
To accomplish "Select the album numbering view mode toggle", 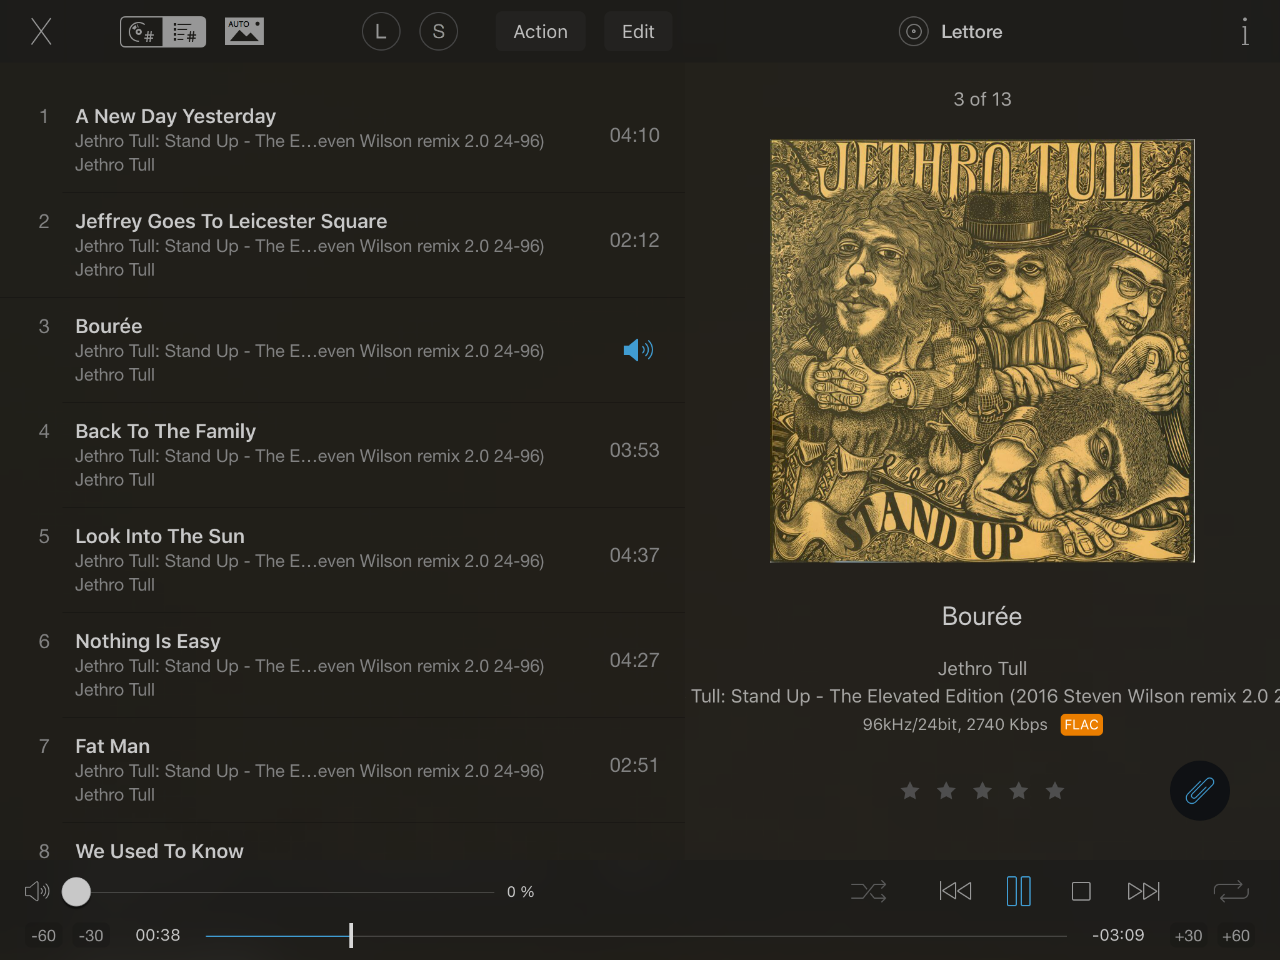I will pos(142,32).
